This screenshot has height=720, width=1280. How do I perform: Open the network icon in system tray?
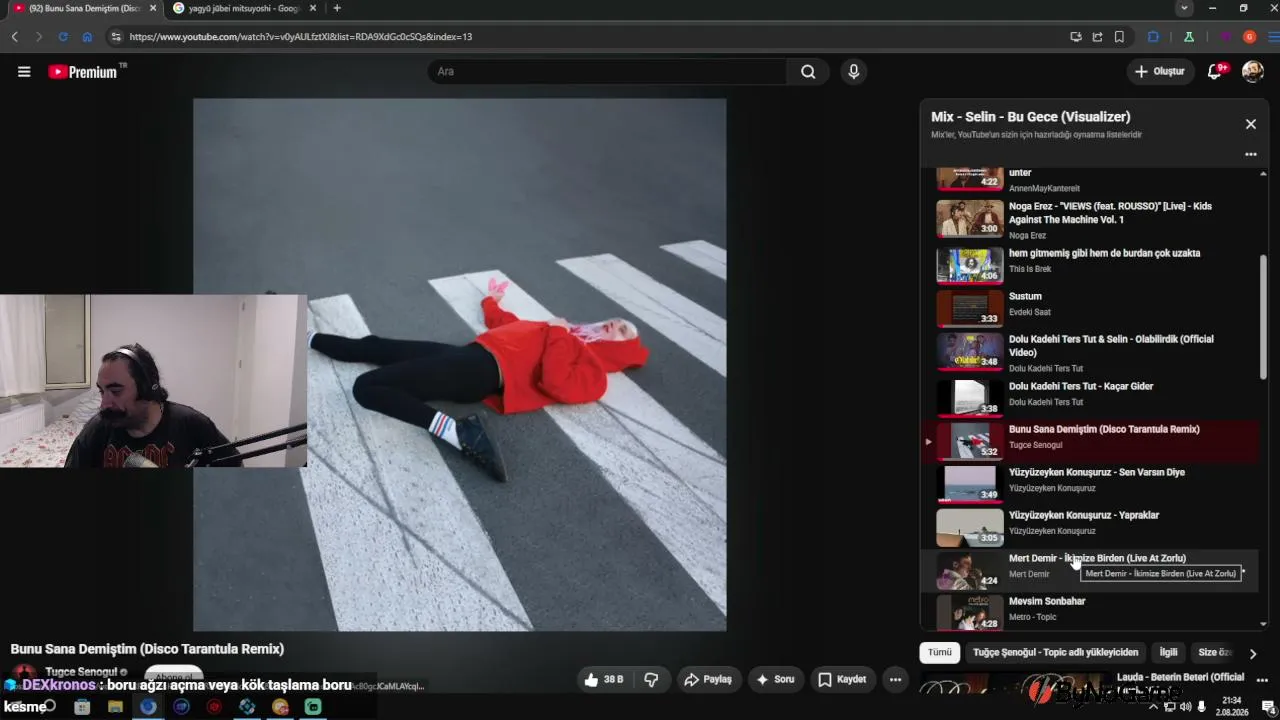pyautogui.click(x=1169, y=707)
